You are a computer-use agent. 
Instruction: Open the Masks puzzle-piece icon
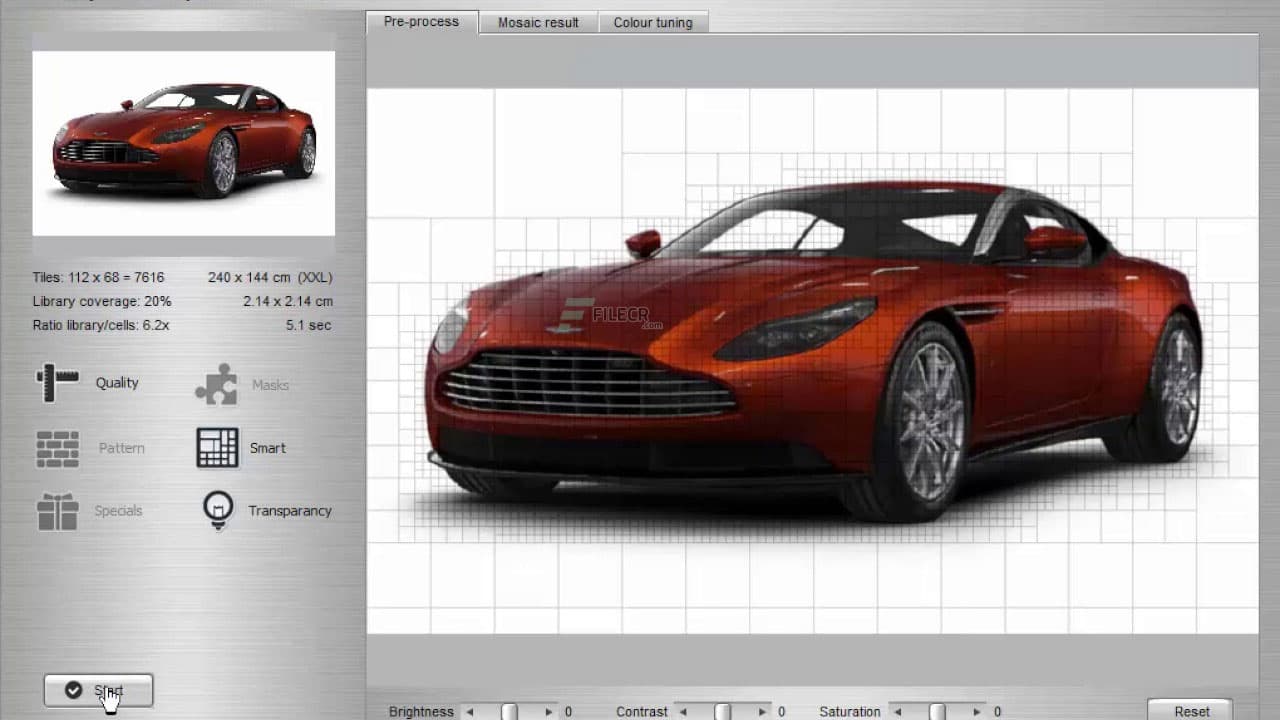(x=216, y=384)
